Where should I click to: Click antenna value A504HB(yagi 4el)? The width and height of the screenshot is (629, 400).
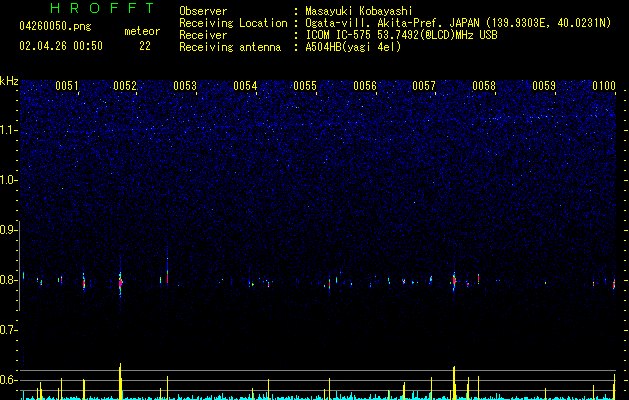(x=353, y=47)
